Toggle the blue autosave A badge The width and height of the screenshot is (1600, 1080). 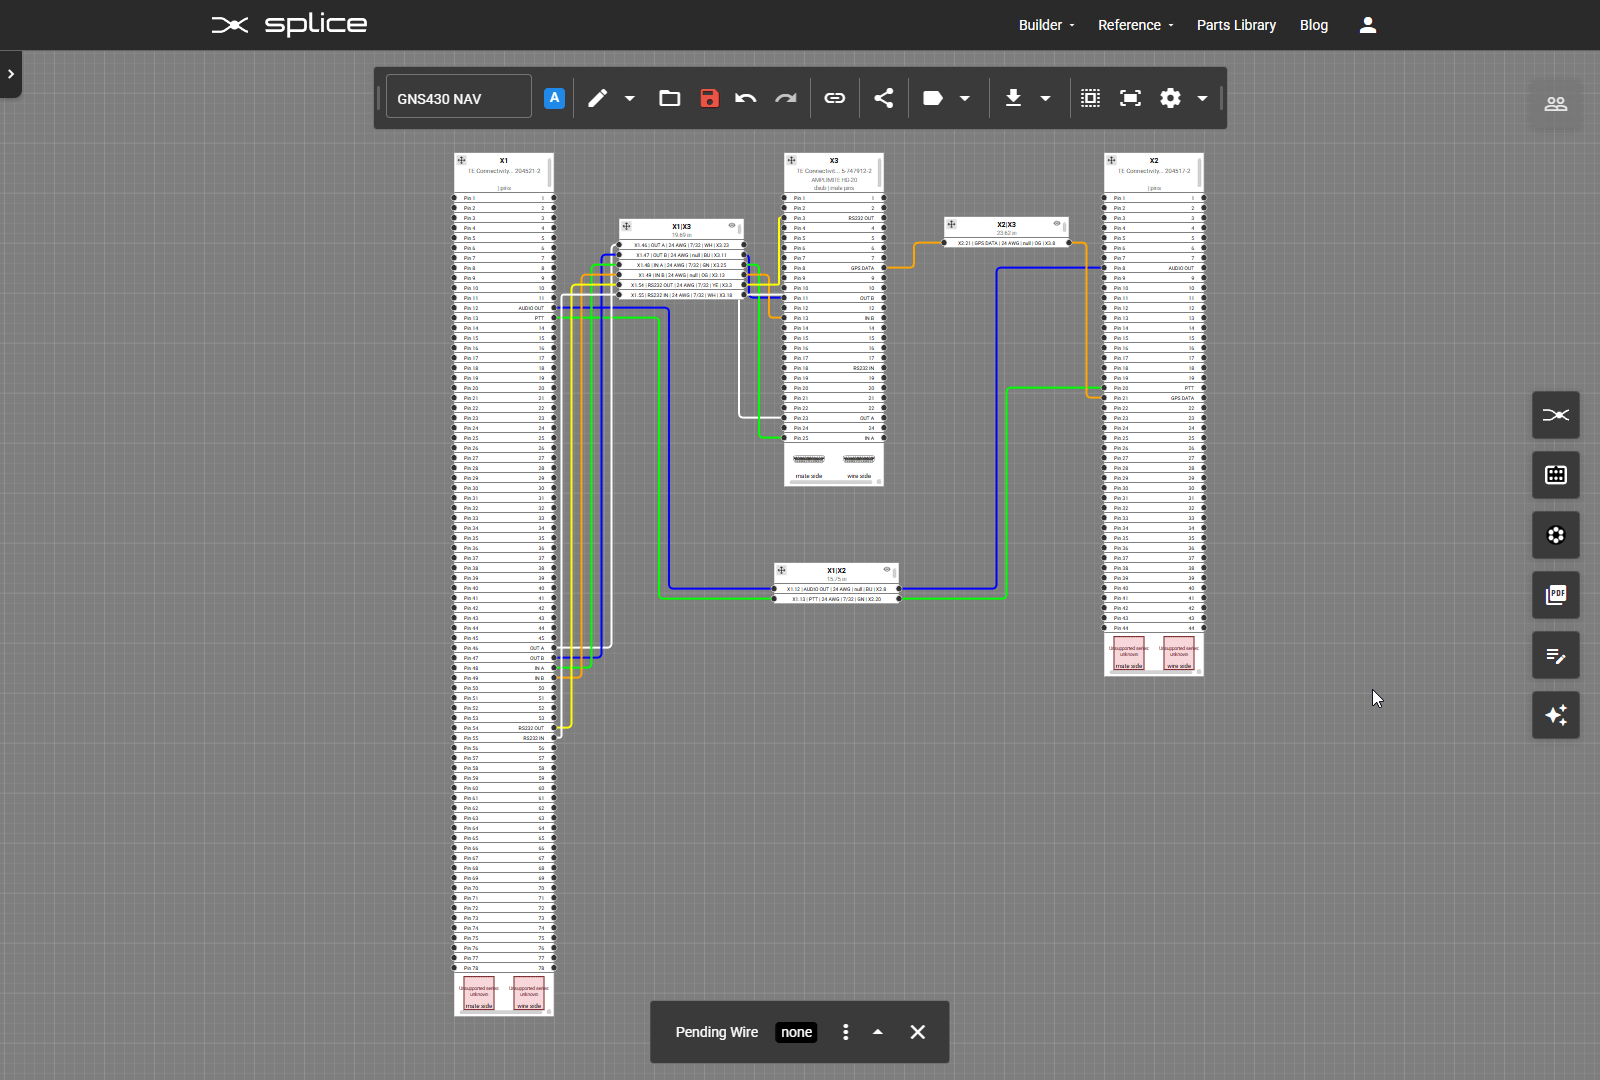554,97
